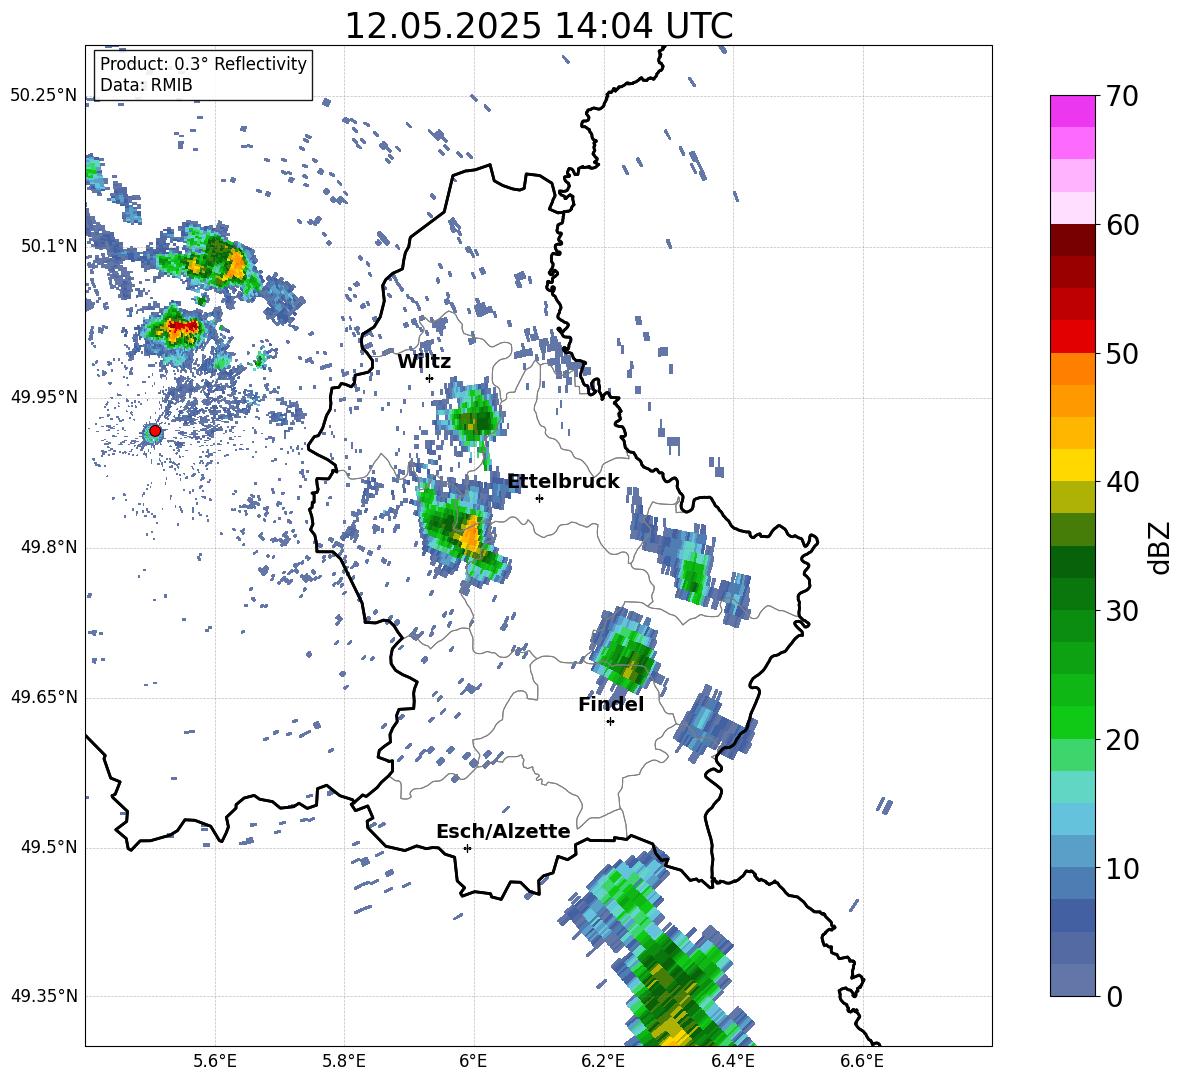Screen dimensions: 1184x1081
Task: Click the 6°E longitude label
Action: point(473,1061)
